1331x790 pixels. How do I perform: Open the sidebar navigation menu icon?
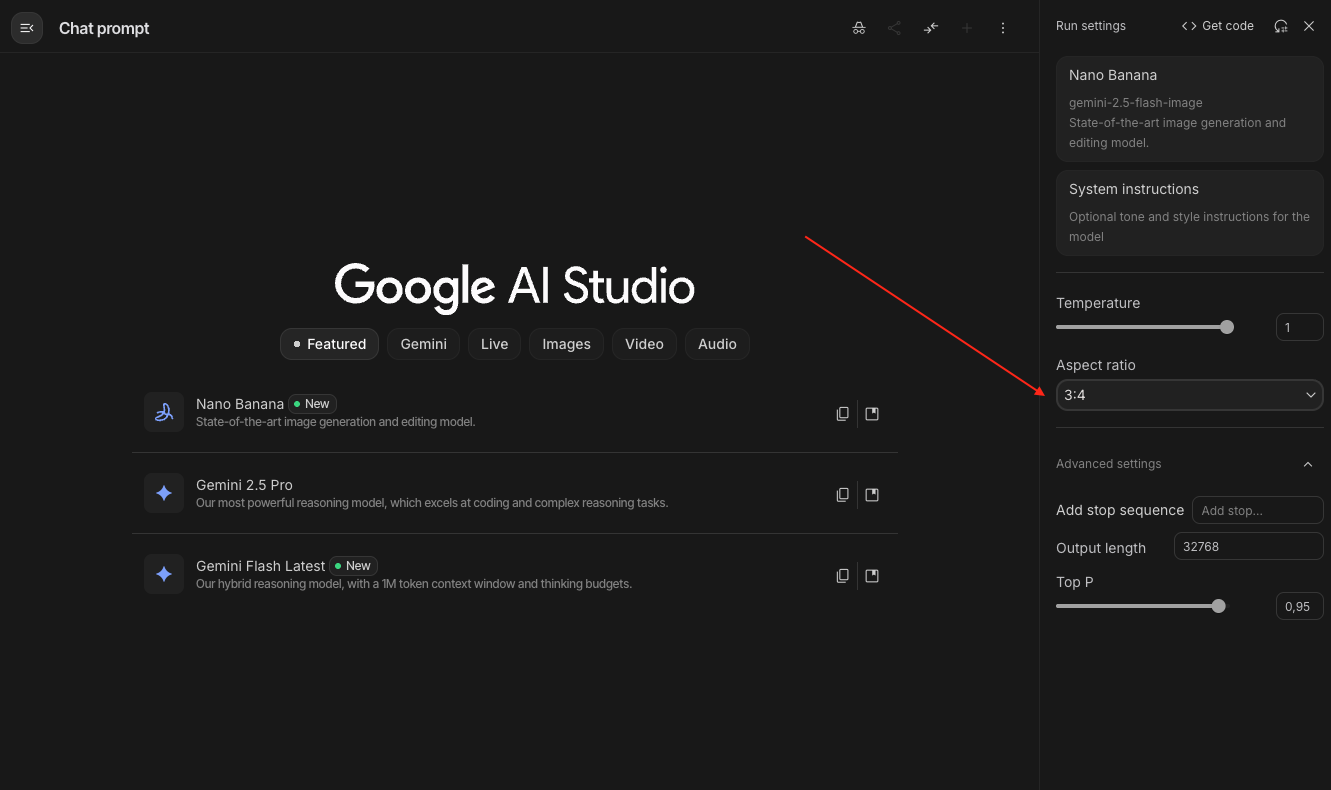27,28
